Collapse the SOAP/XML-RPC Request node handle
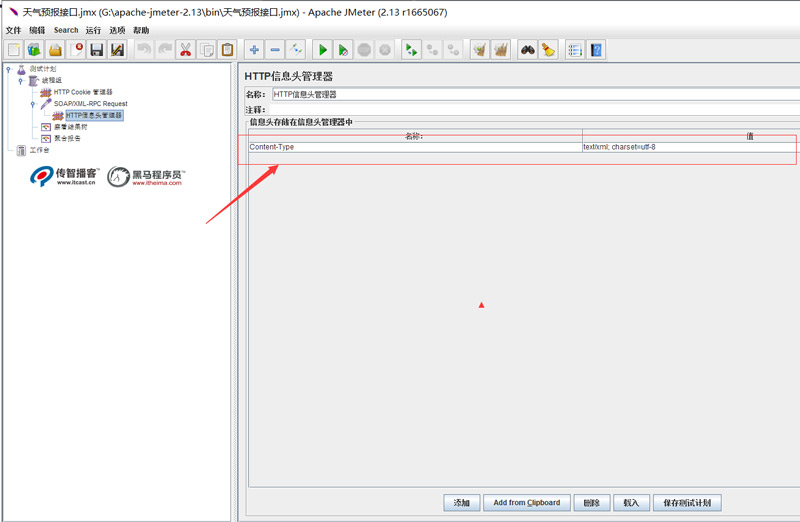Viewport: 800px width, 522px height. pos(33,104)
